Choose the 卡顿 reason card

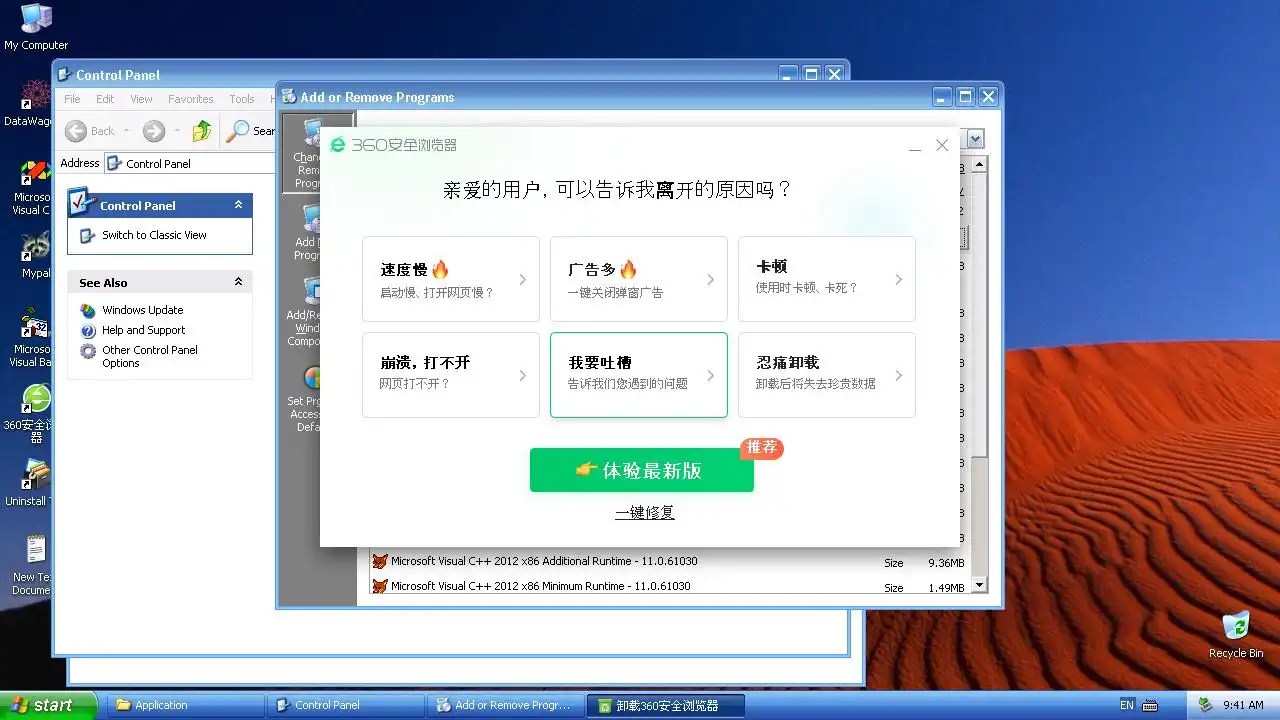point(827,279)
